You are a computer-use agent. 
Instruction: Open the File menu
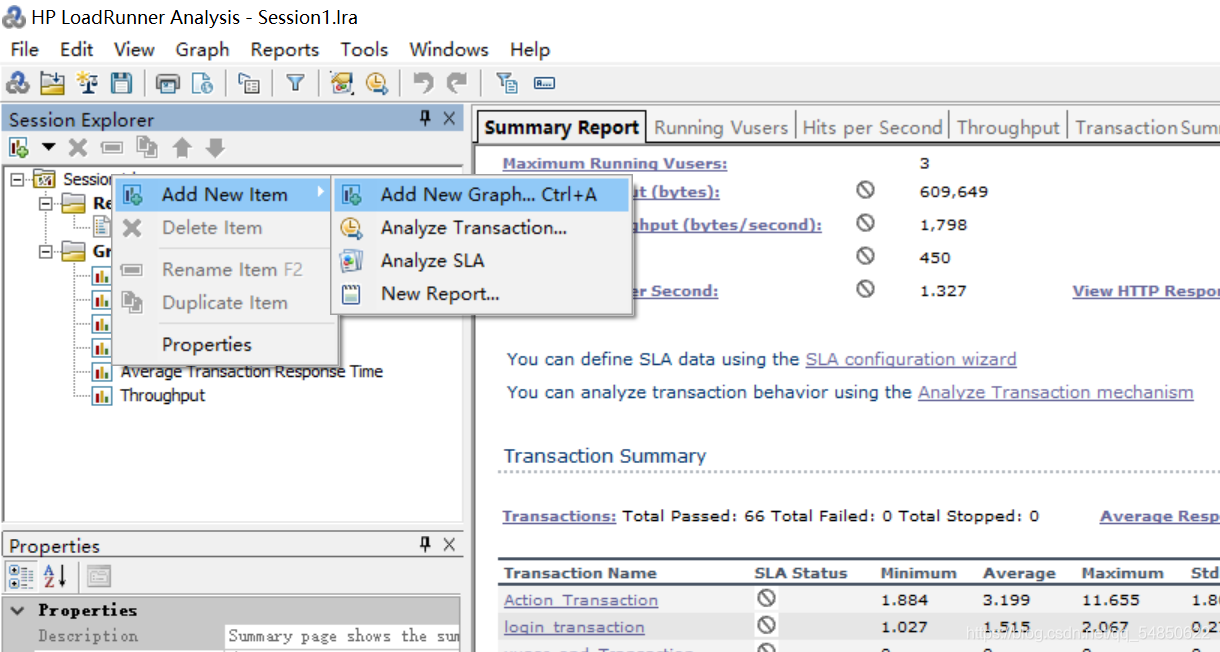click(24, 49)
